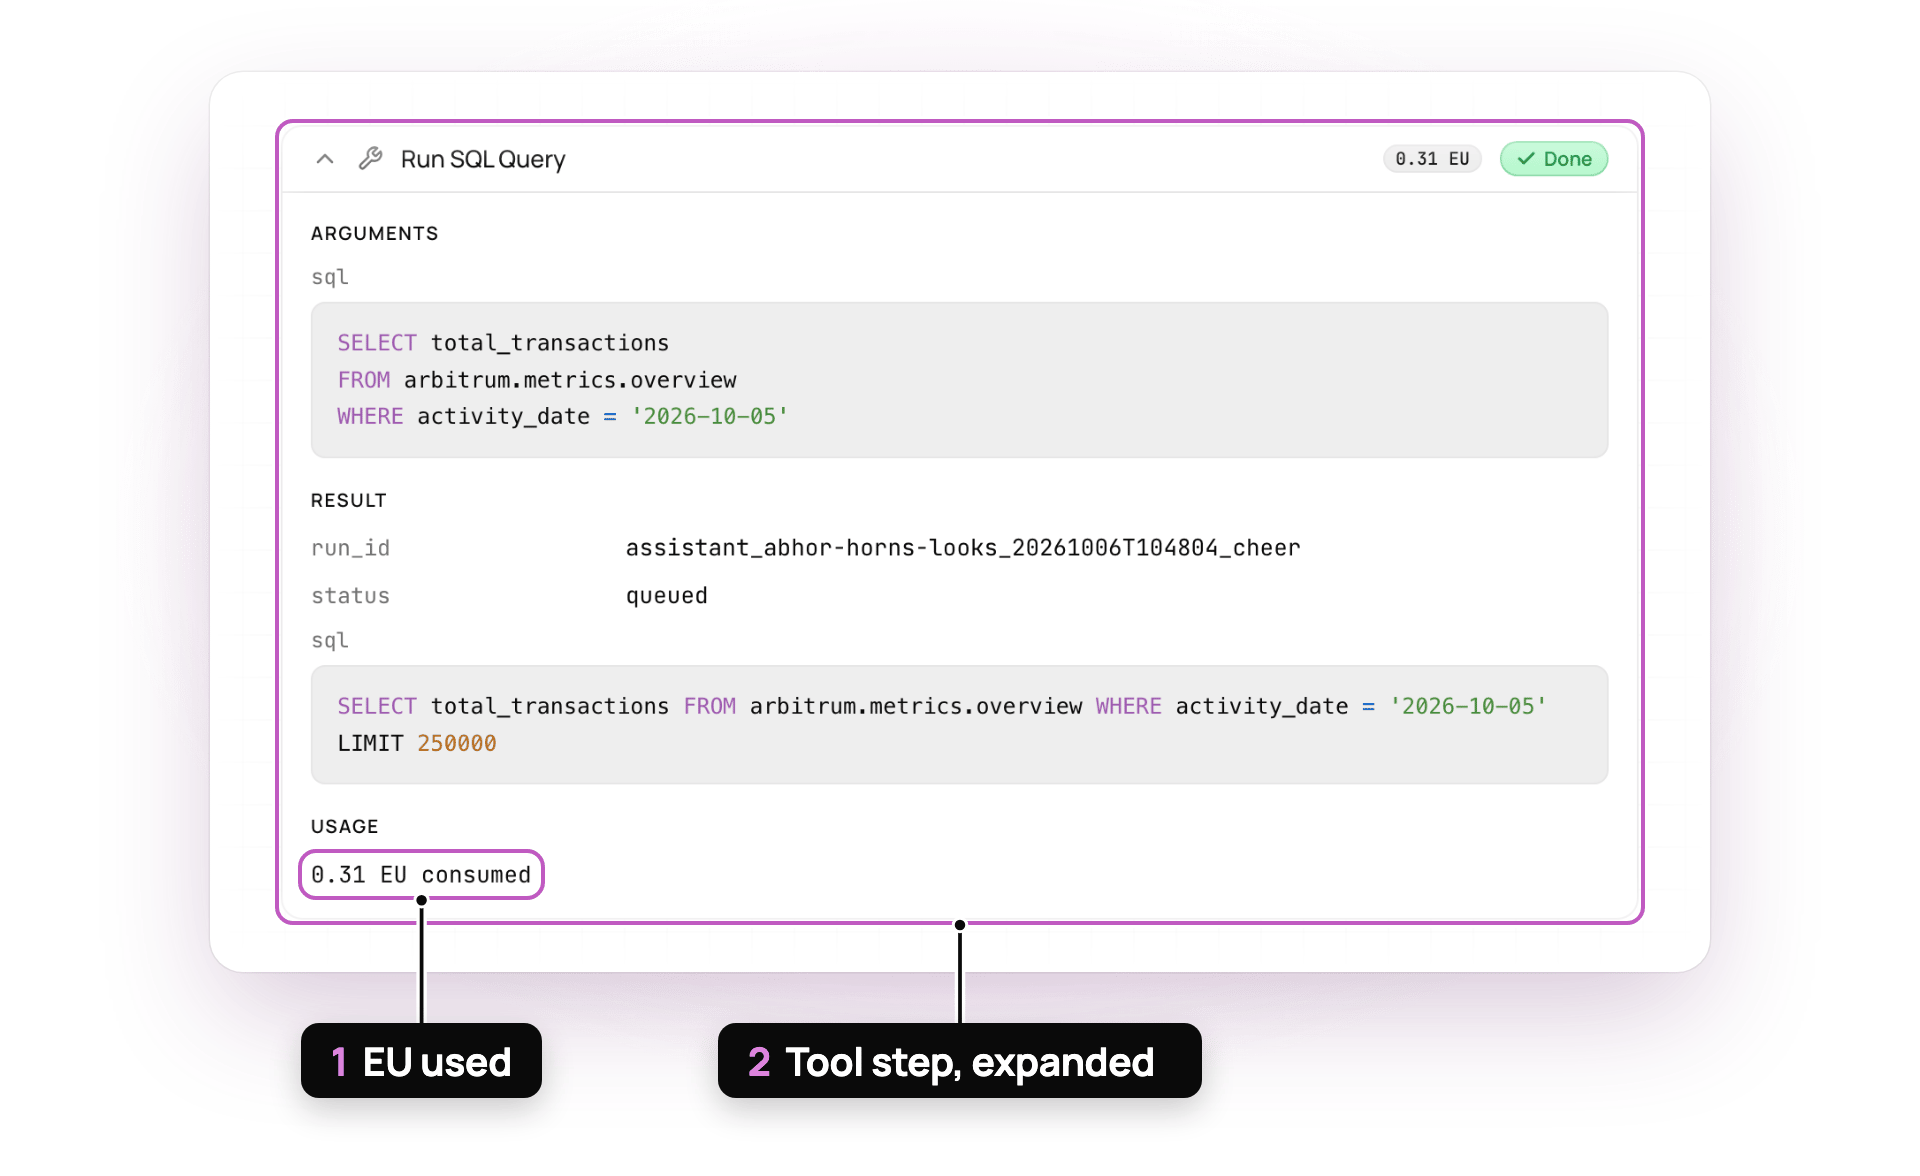This screenshot has width=1920, height=1176.
Task: Click the wrench tool icon
Action: pyautogui.click(x=371, y=159)
